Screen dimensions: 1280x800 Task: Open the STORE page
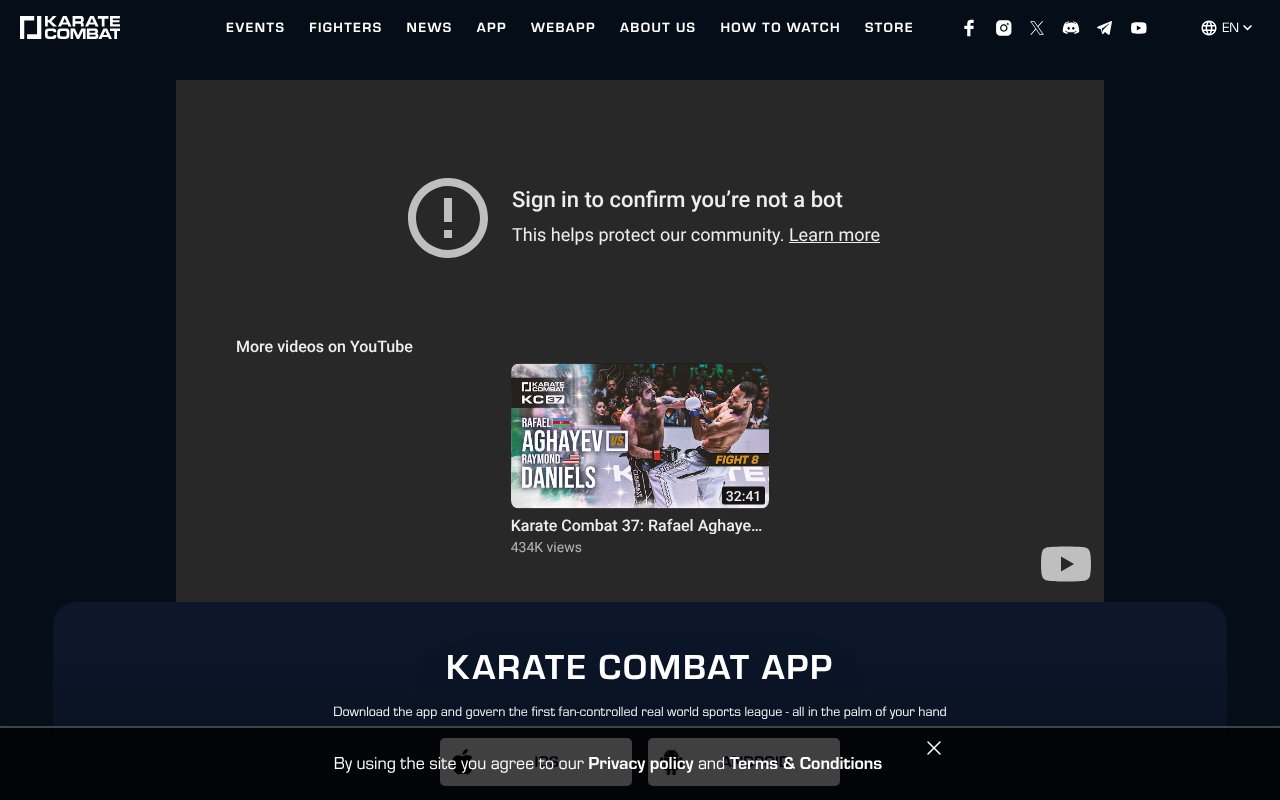(x=889, y=27)
